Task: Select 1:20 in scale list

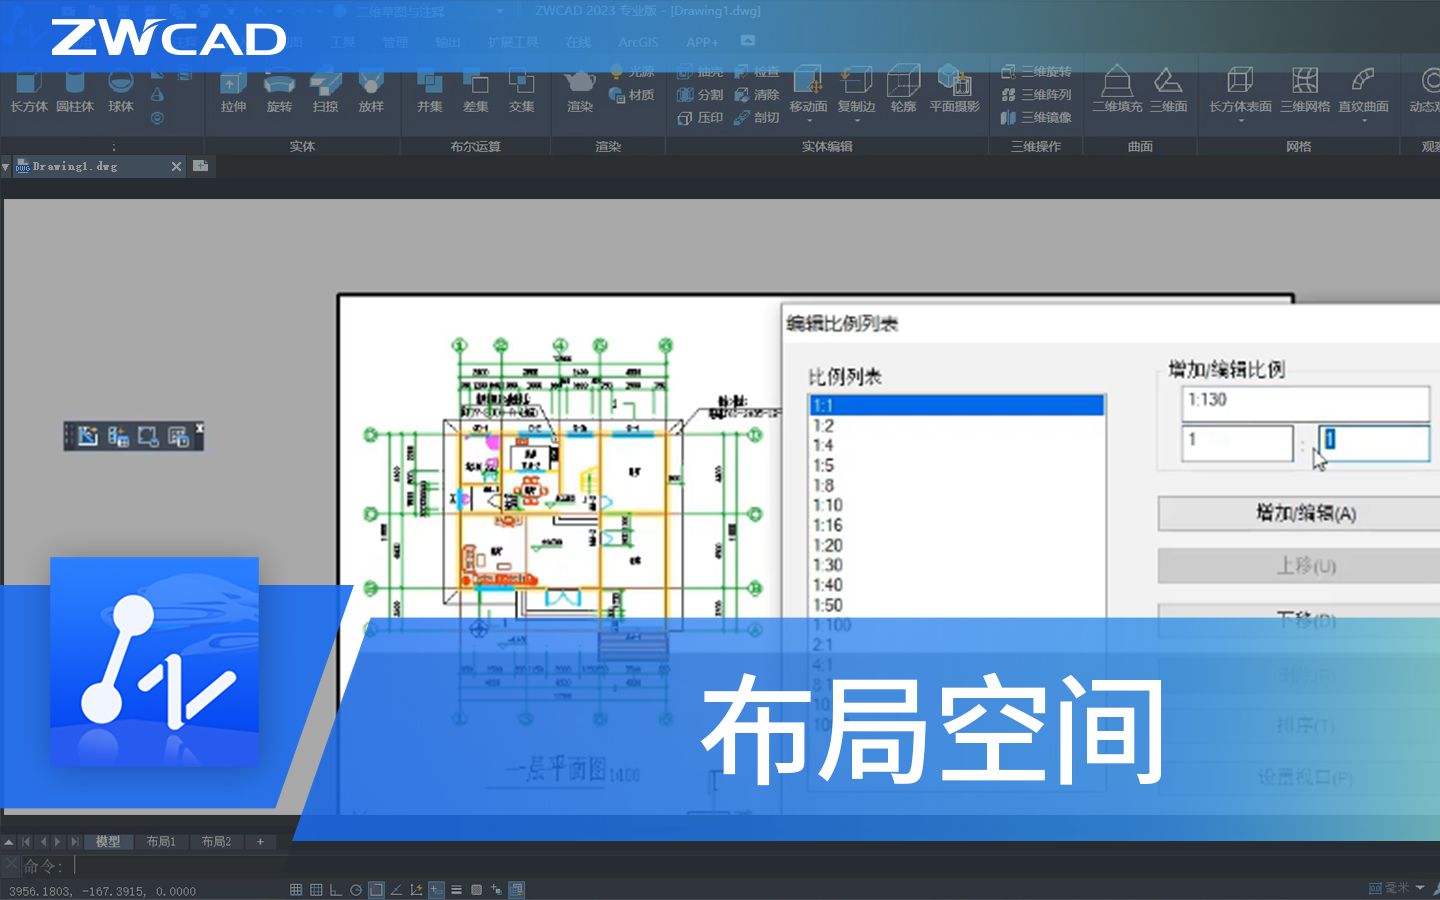Action: pyautogui.click(x=957, y=545)
